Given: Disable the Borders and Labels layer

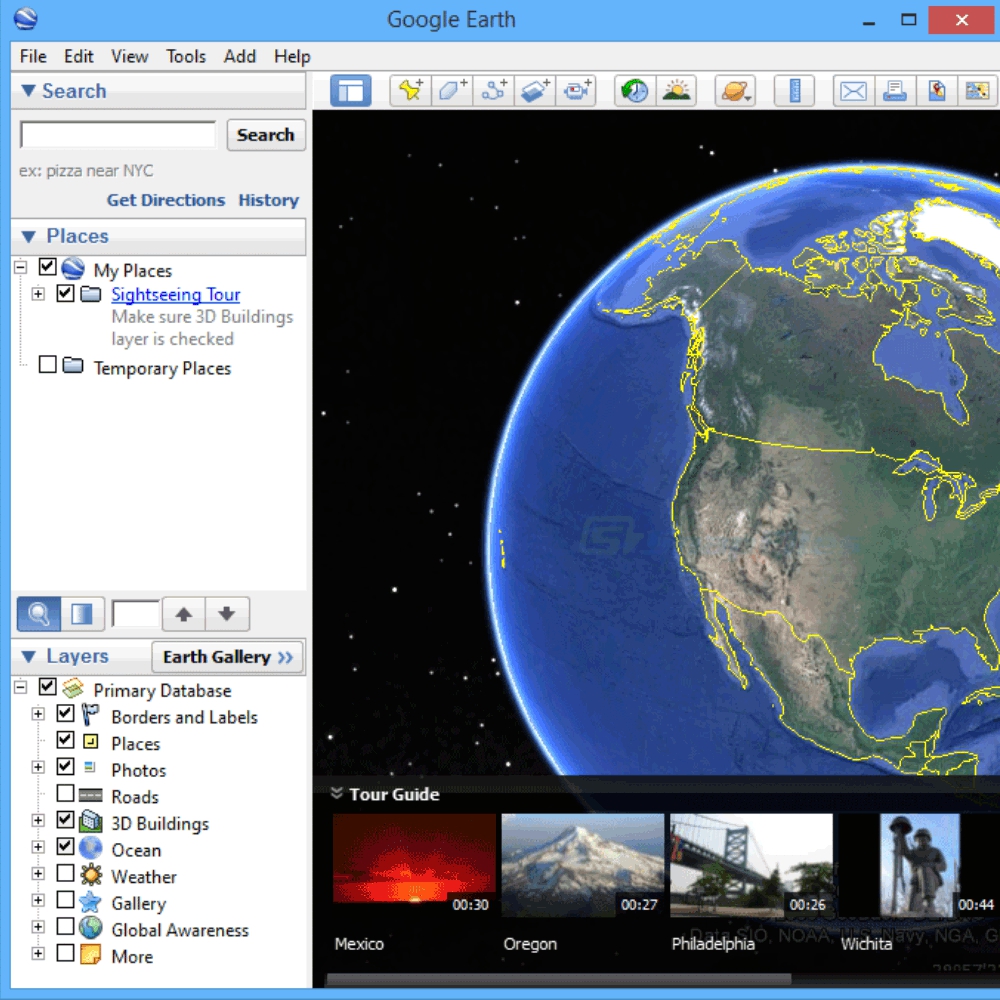Looking at the screenshot, I should point(65,713).
